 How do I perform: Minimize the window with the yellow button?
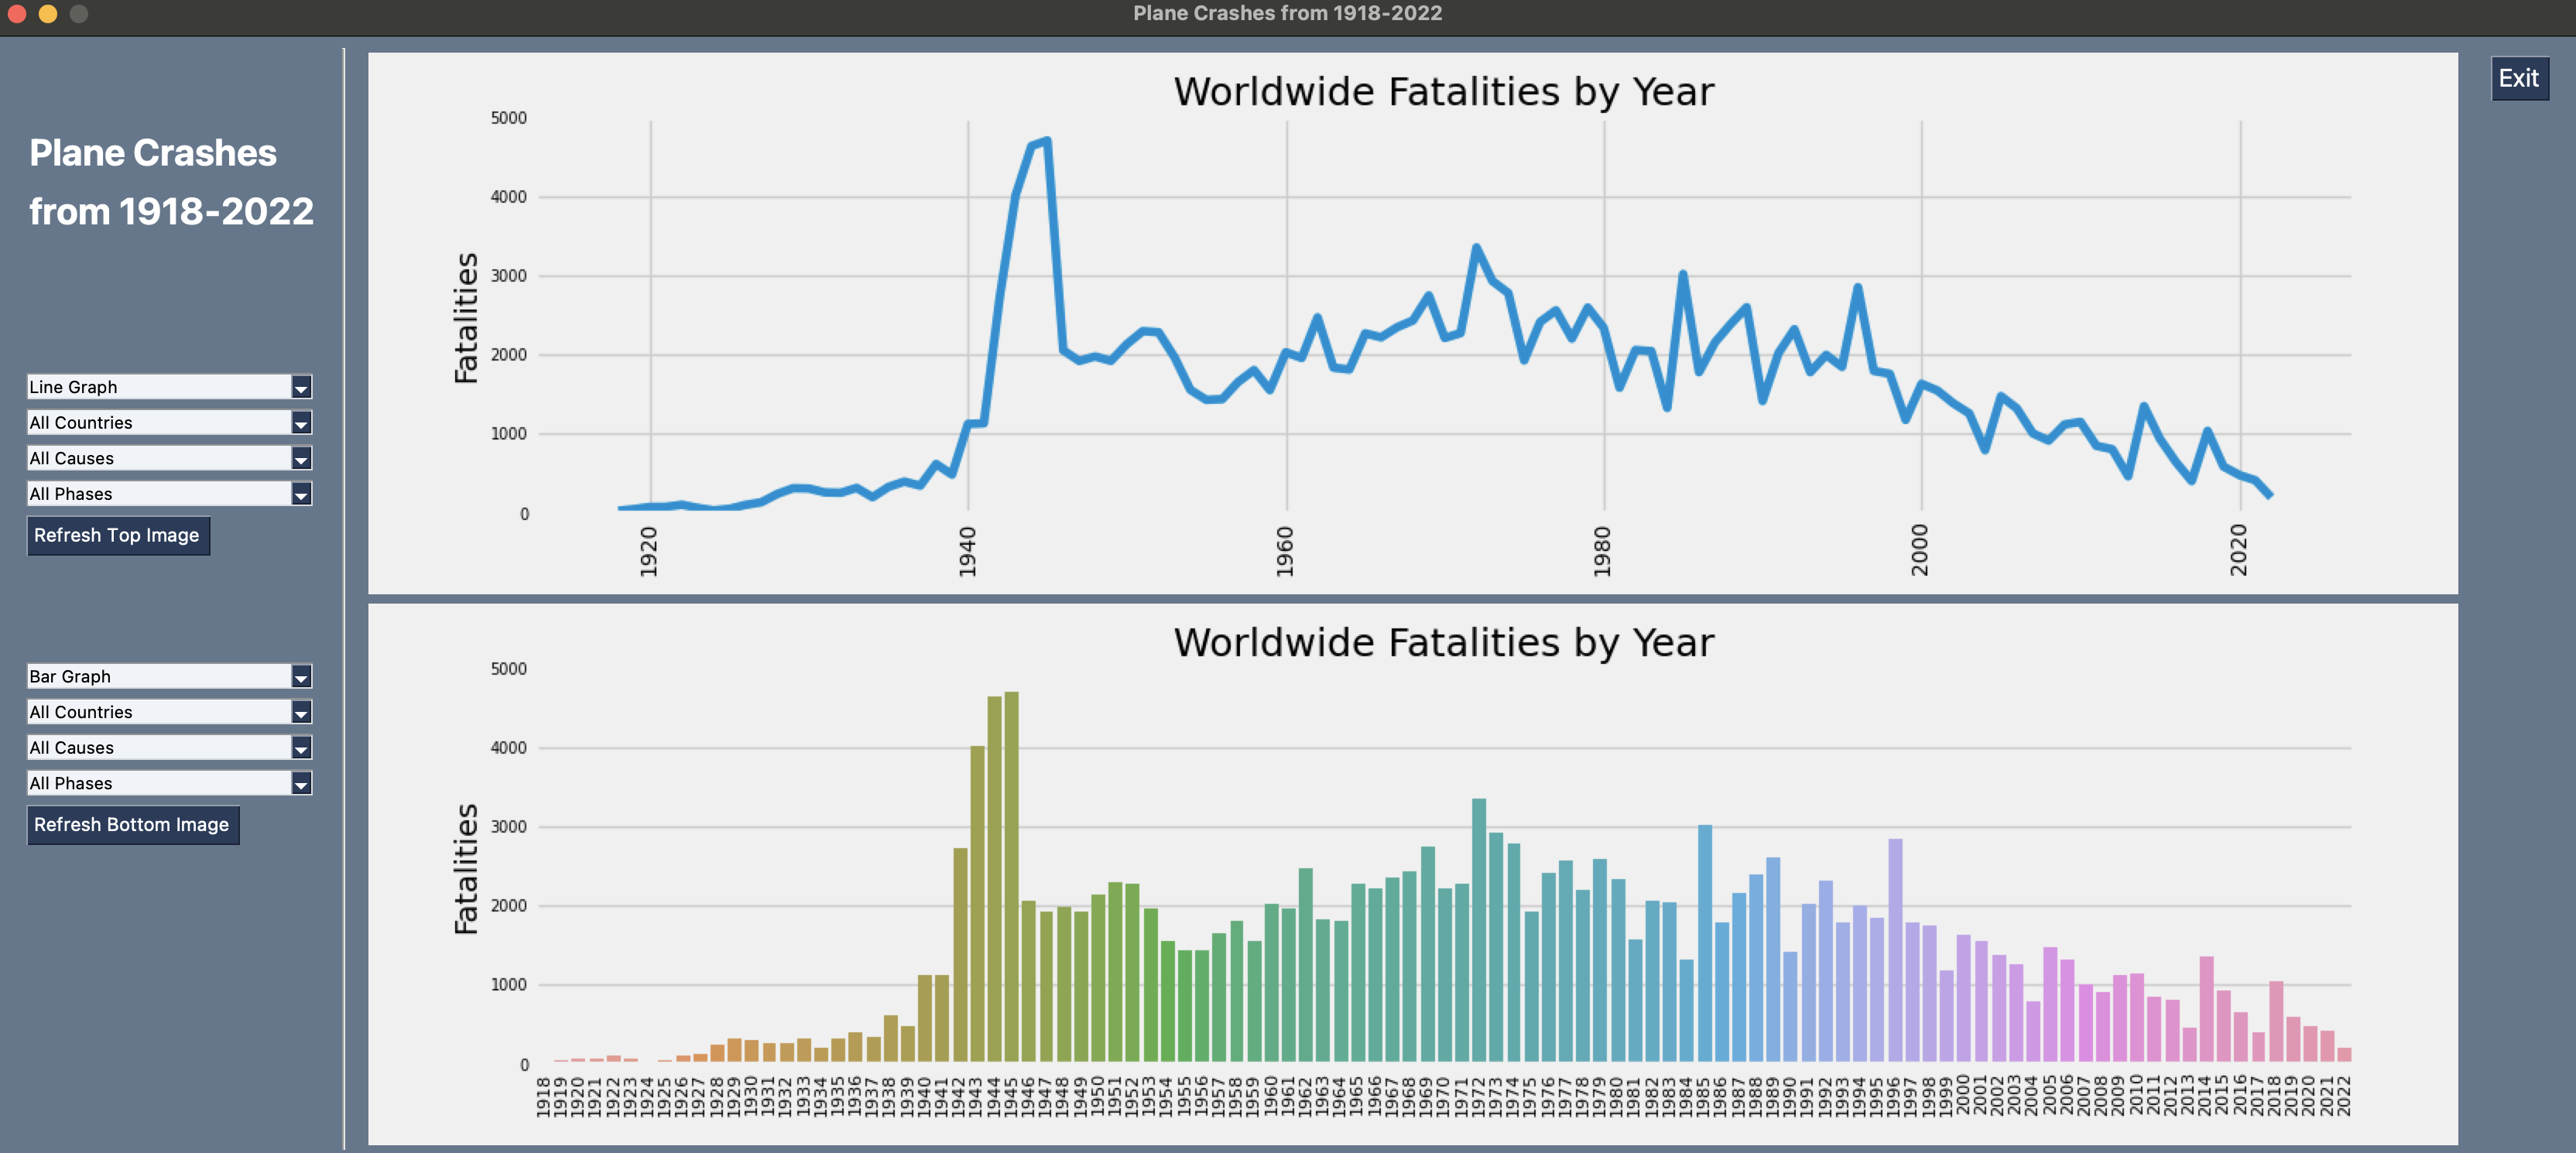(x=47, y=14)
